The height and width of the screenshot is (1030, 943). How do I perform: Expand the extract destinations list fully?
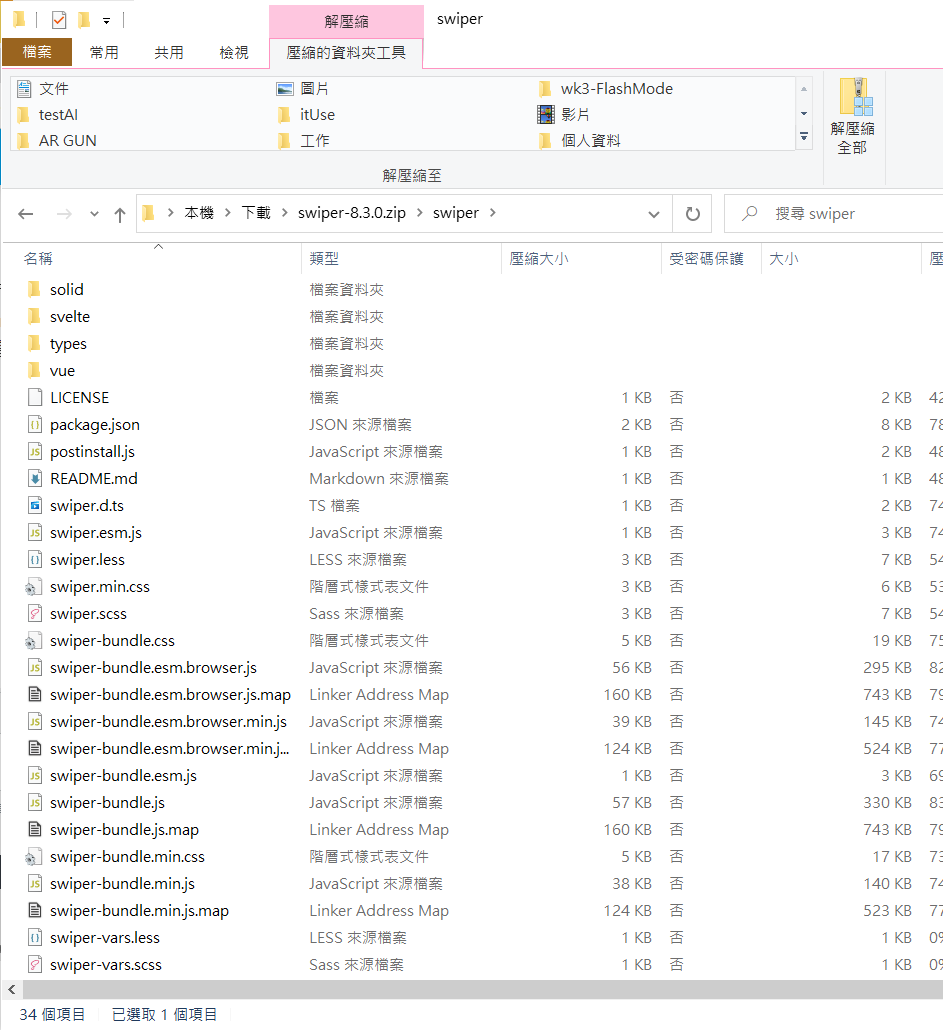804,137
